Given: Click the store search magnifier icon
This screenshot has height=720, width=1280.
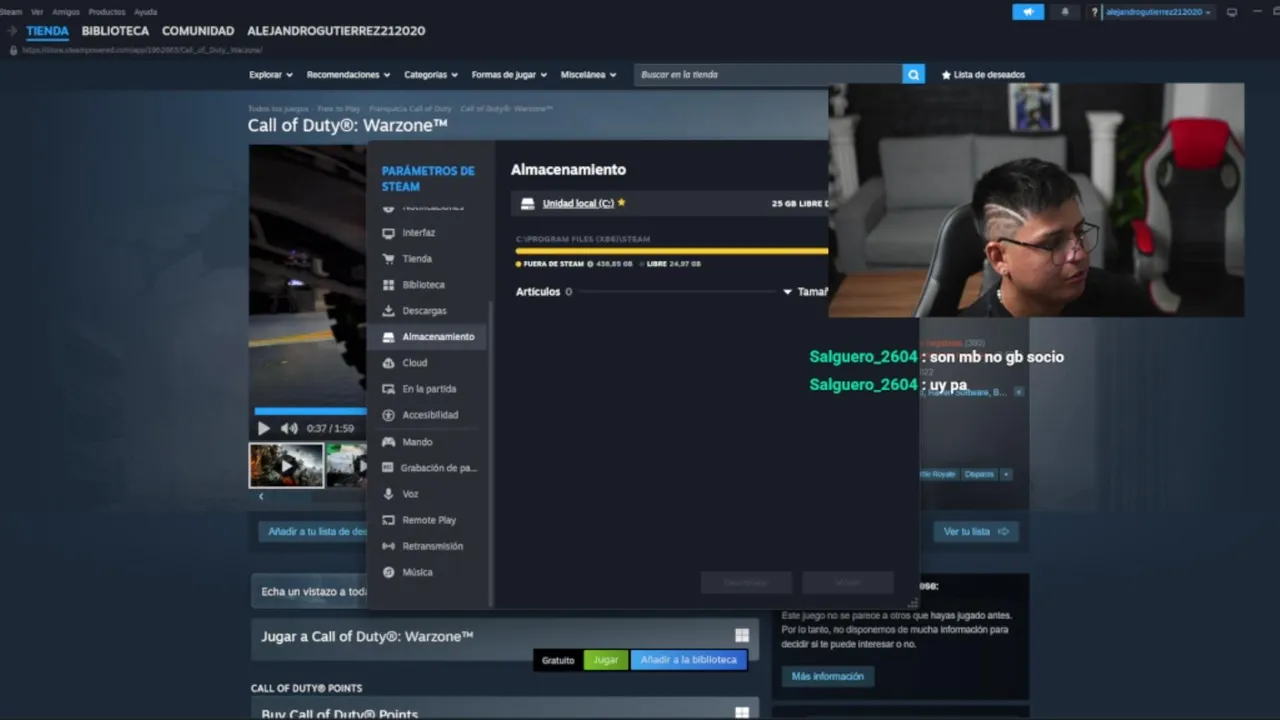Looking at the screenshot, I should [x=913, y=74].
